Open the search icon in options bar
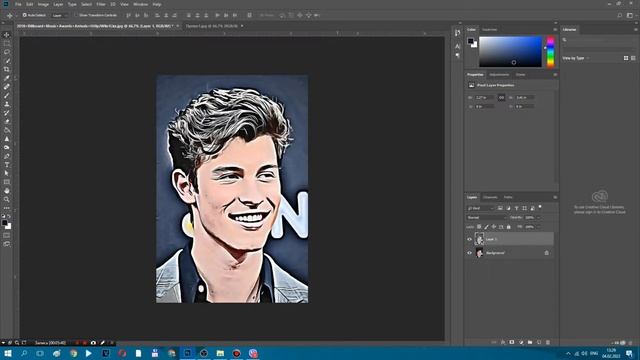This screenshot has width=640, height=360. click(620, 16)
